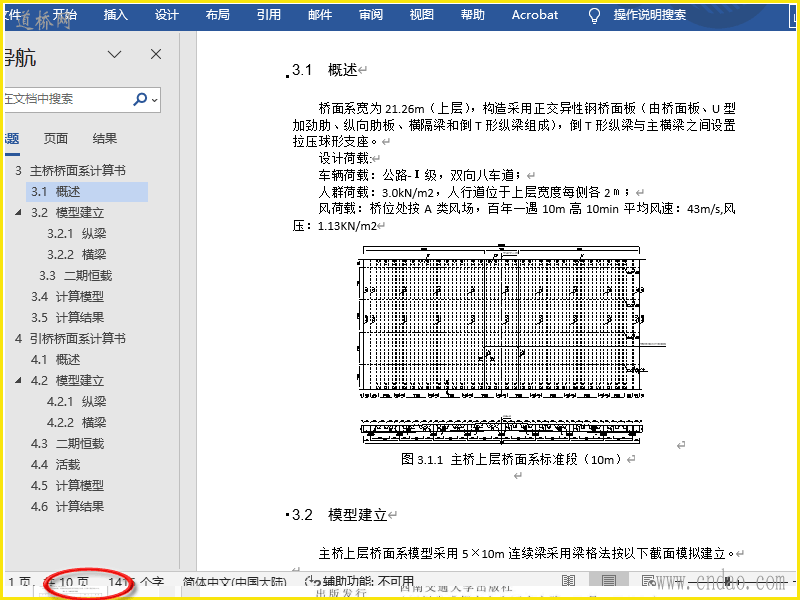Go to heading 3.2.2 横梁
The image size is (800, 600).
pyautogui.click(x=77, y=255)
